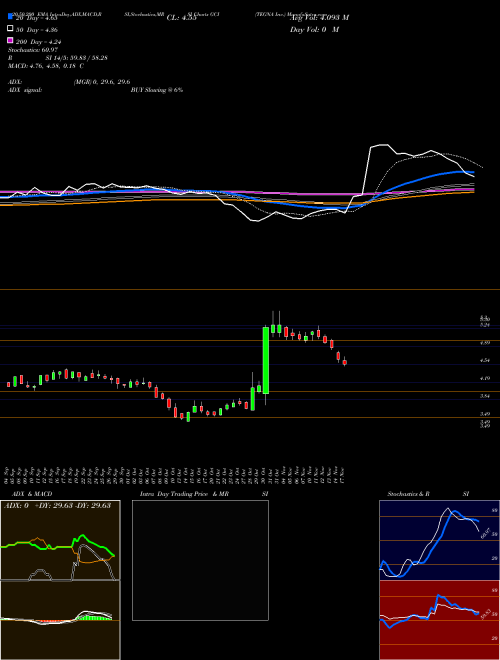Click the 'BUY Slowing @ 6%' ADX signal
This screenshot has width=500, height=660.
coord(157,90)
